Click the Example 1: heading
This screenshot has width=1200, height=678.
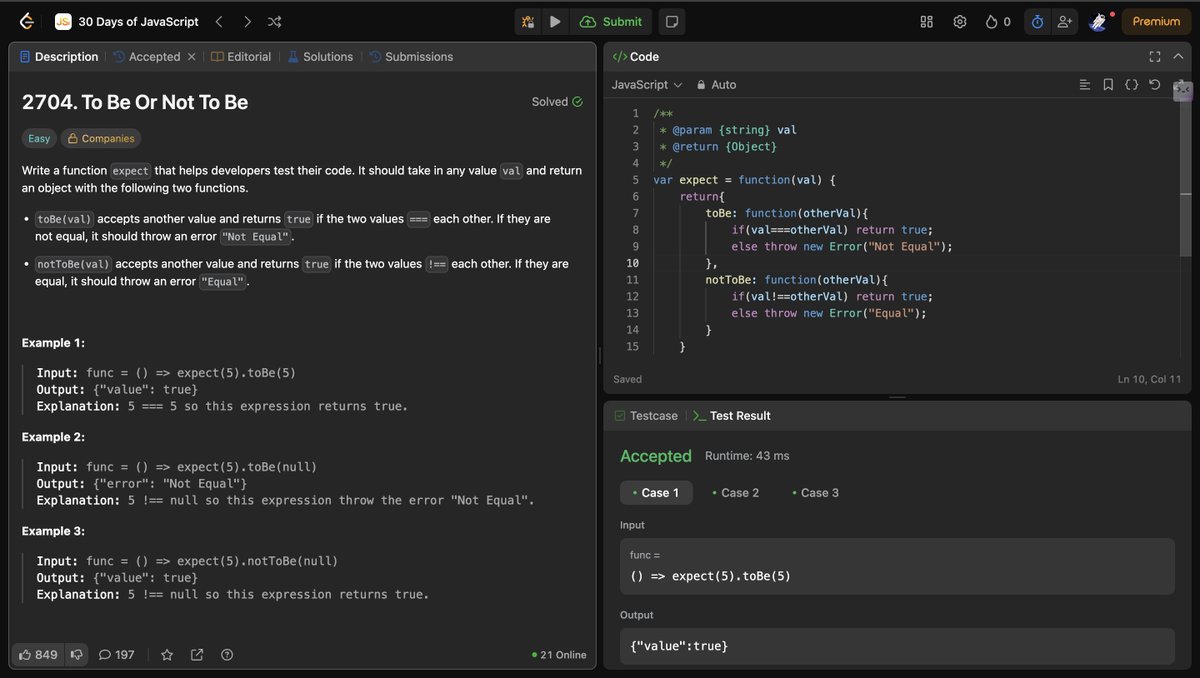click(x=53, y=343)
